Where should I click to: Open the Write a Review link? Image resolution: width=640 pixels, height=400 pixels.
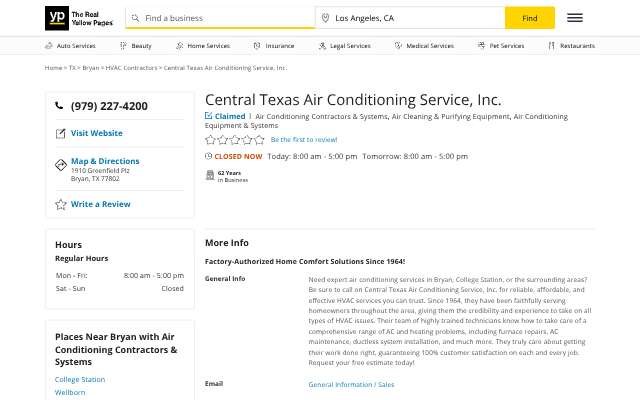[x=100, y=204]
